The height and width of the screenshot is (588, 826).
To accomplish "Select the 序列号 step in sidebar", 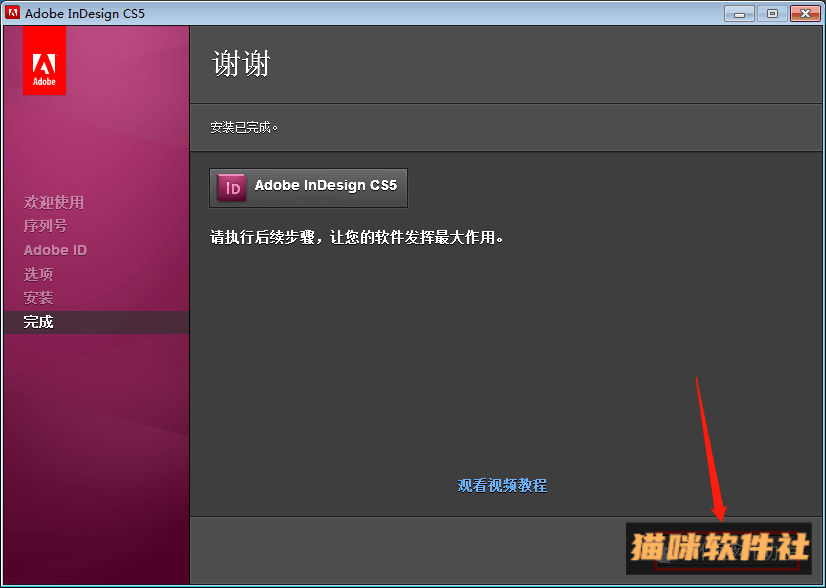I will tap(45, 226).
